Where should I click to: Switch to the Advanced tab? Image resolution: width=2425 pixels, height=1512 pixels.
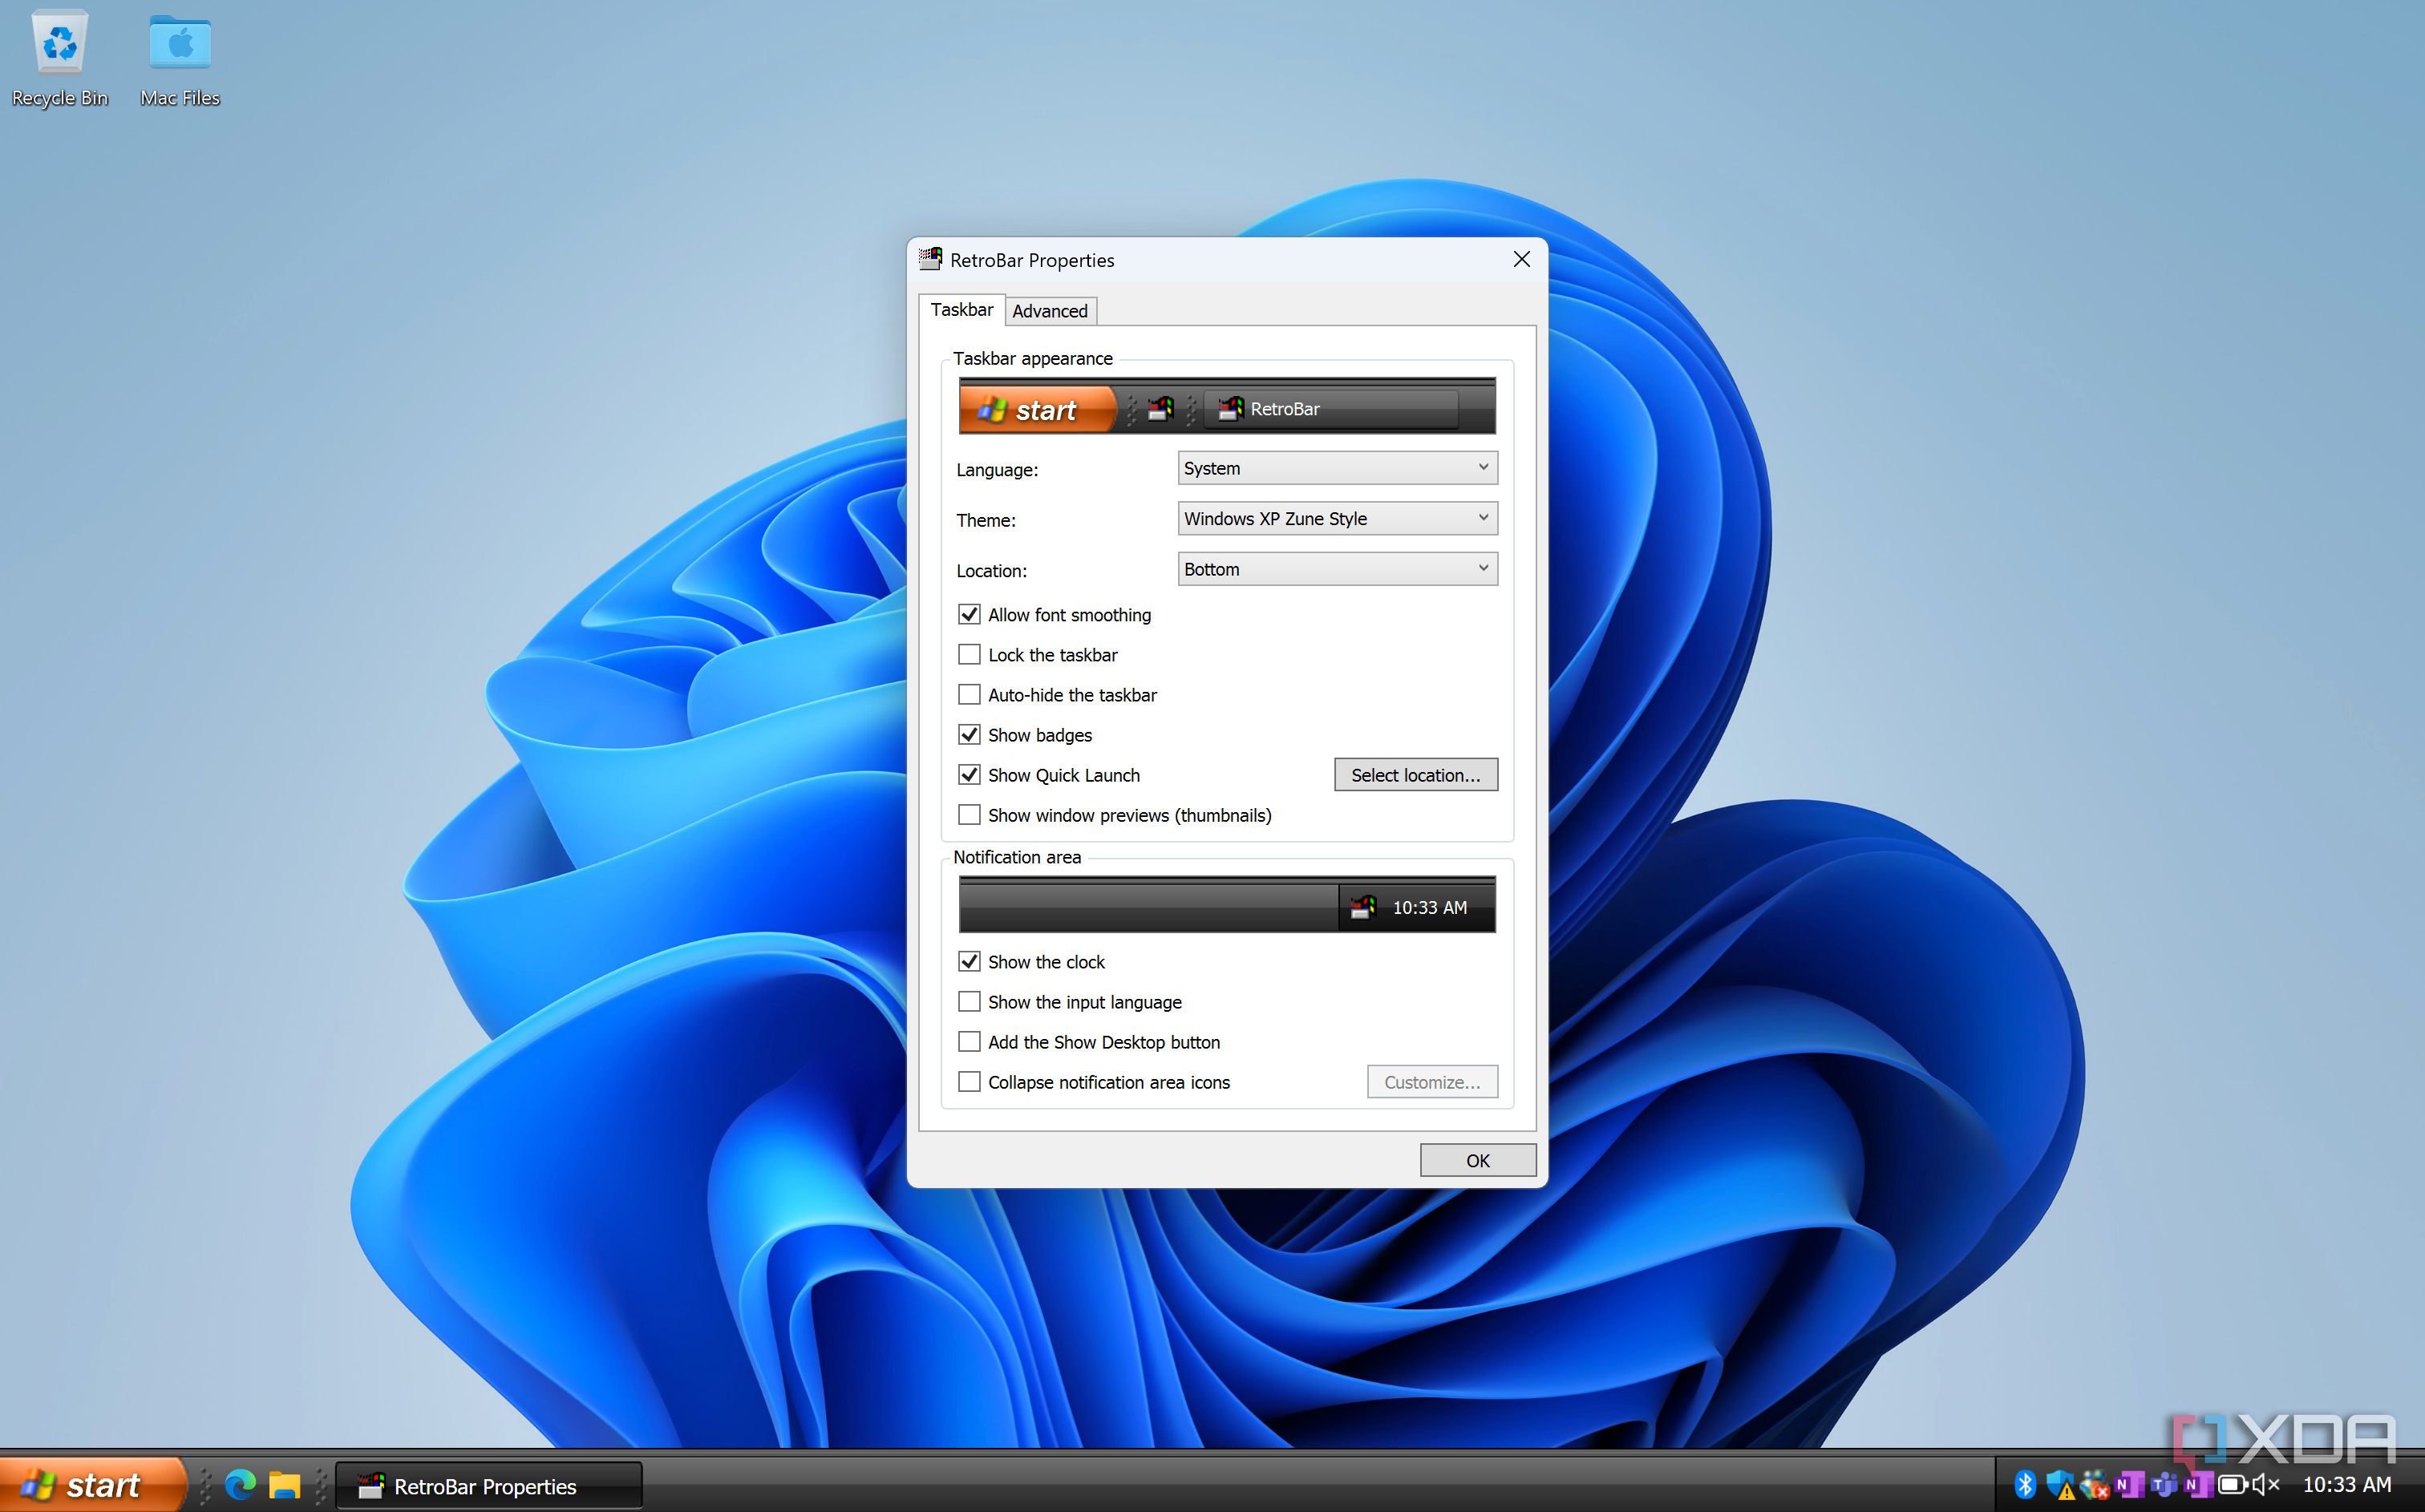[1049, 311]
